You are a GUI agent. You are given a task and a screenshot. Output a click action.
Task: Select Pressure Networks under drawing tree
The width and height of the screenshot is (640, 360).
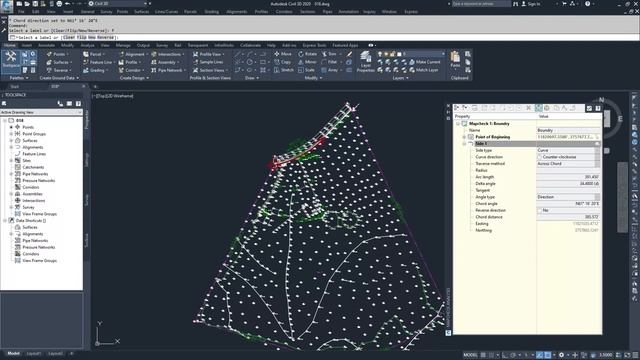pyautogui.click(x=38, y=181)
